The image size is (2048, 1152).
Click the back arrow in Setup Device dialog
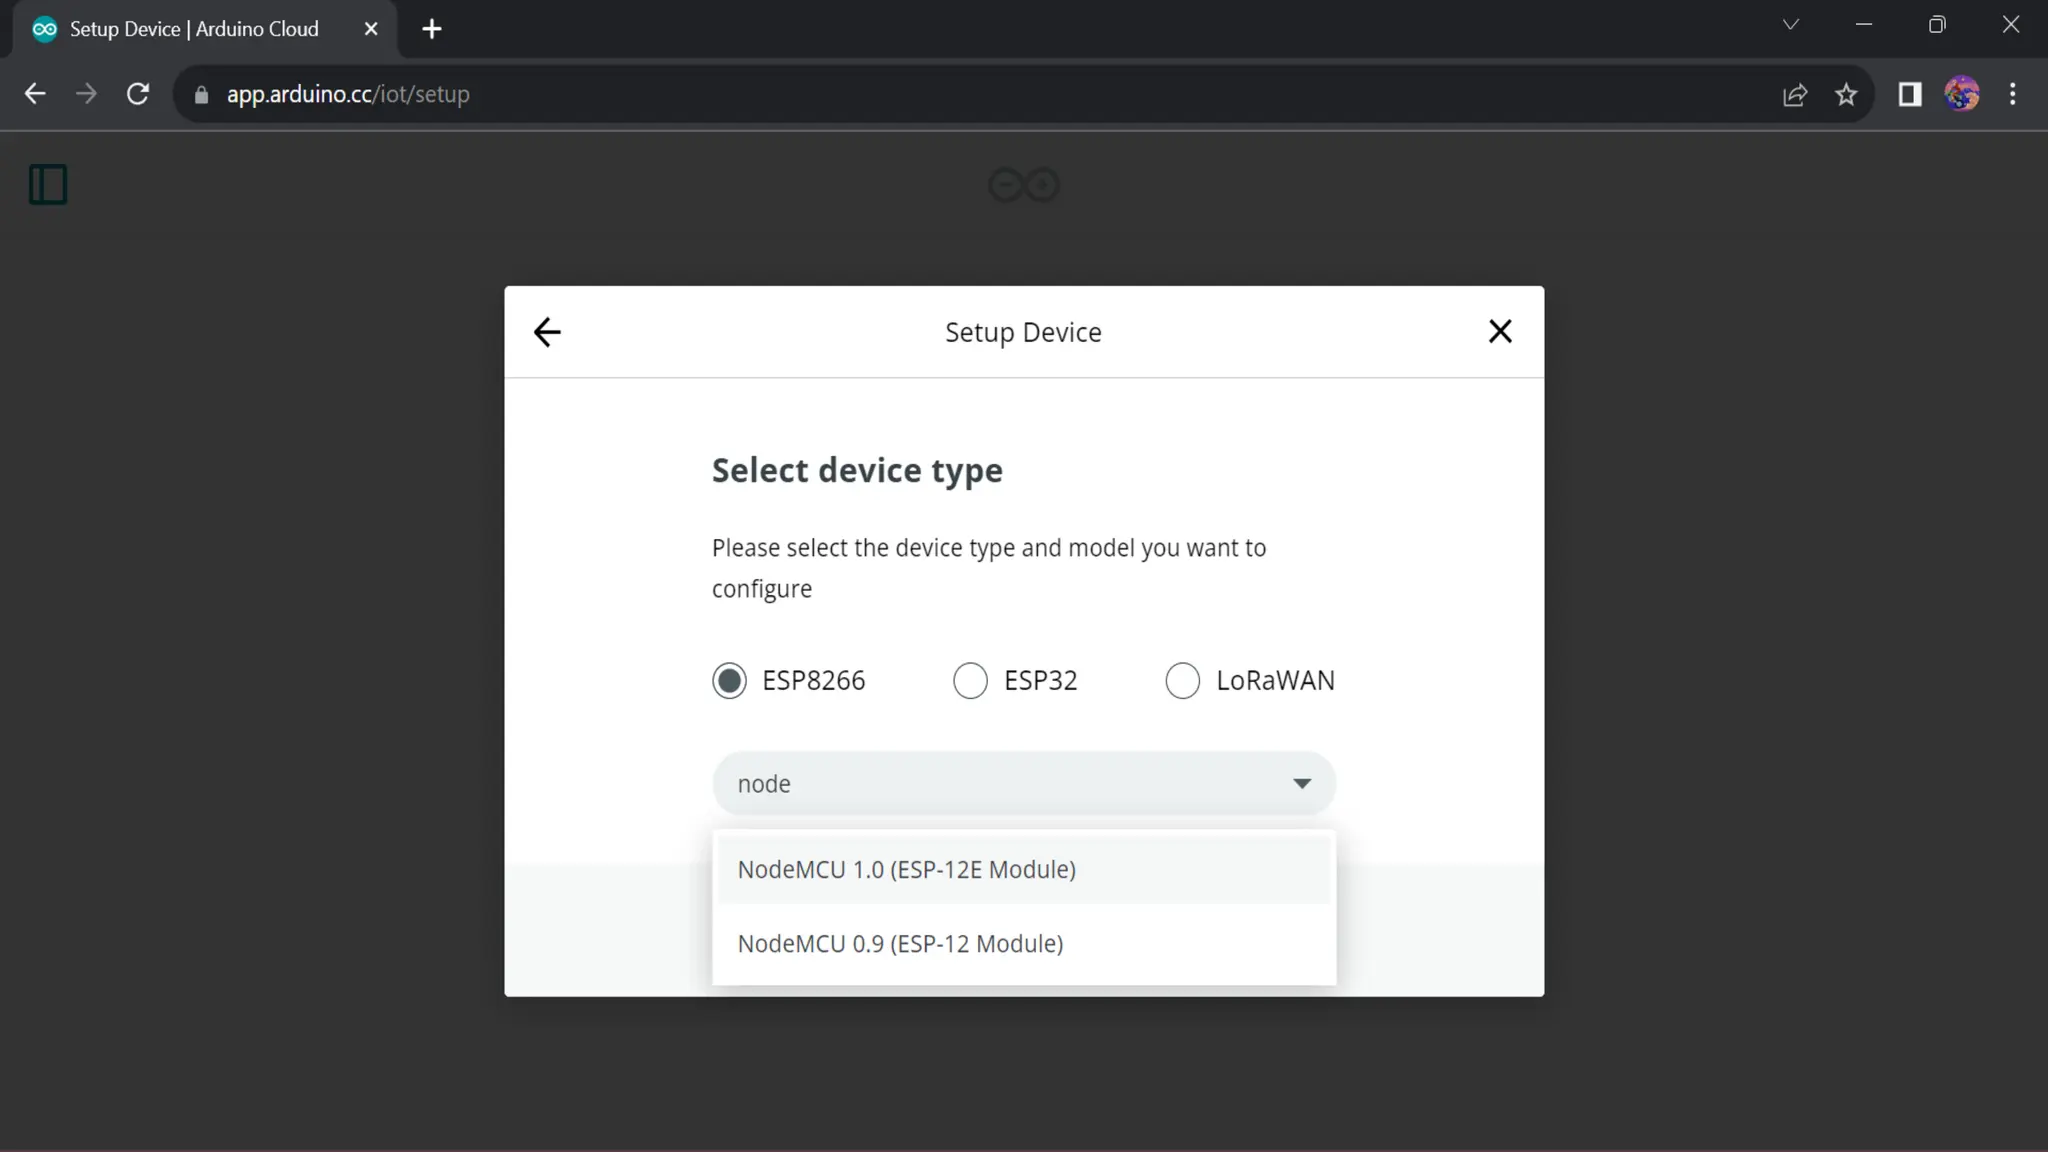(x=547, y=332)
